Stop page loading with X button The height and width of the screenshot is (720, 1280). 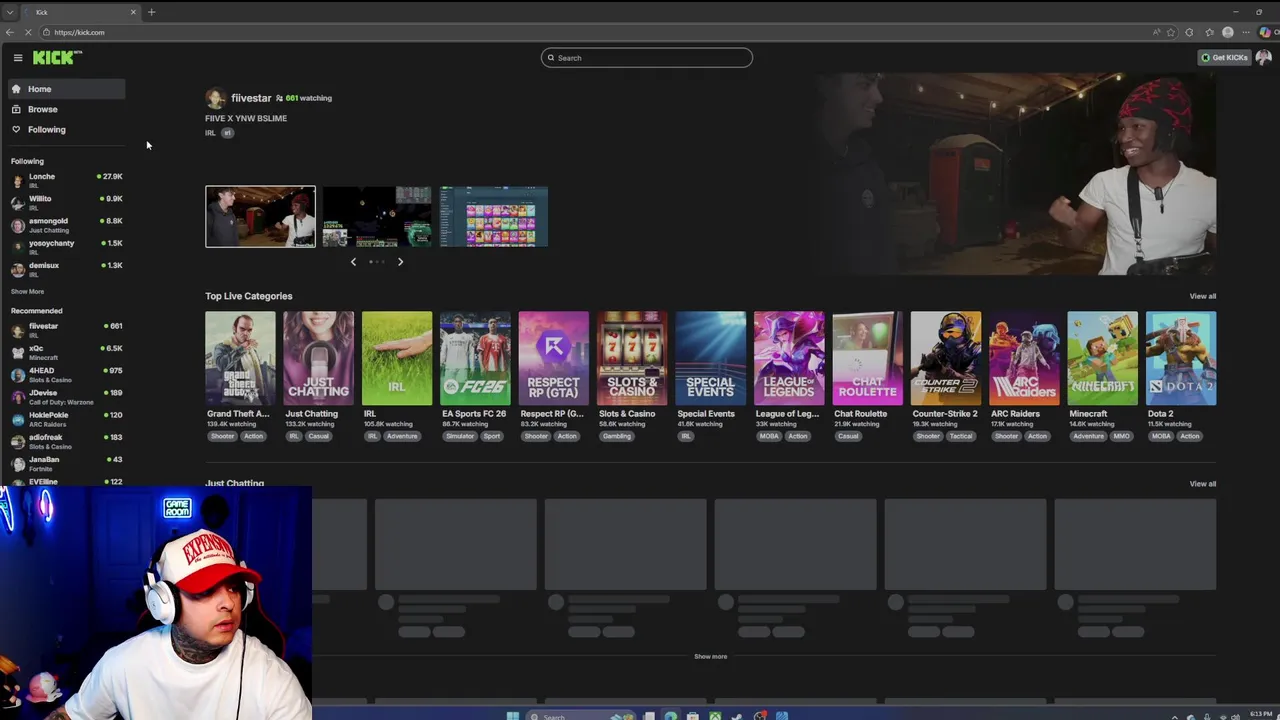click(28, 32)
